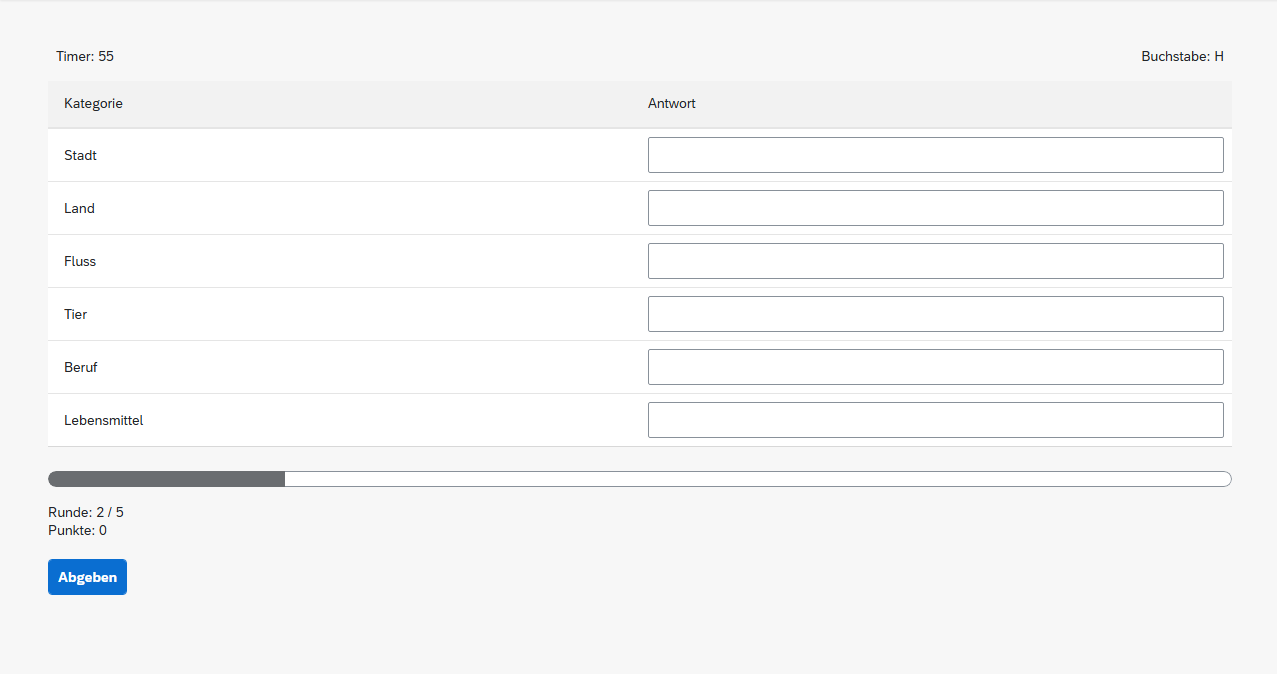Click the Kategorie column header
Viewport: 1277px width, 674px height.
pyautogui.click(x=93, y=104)
